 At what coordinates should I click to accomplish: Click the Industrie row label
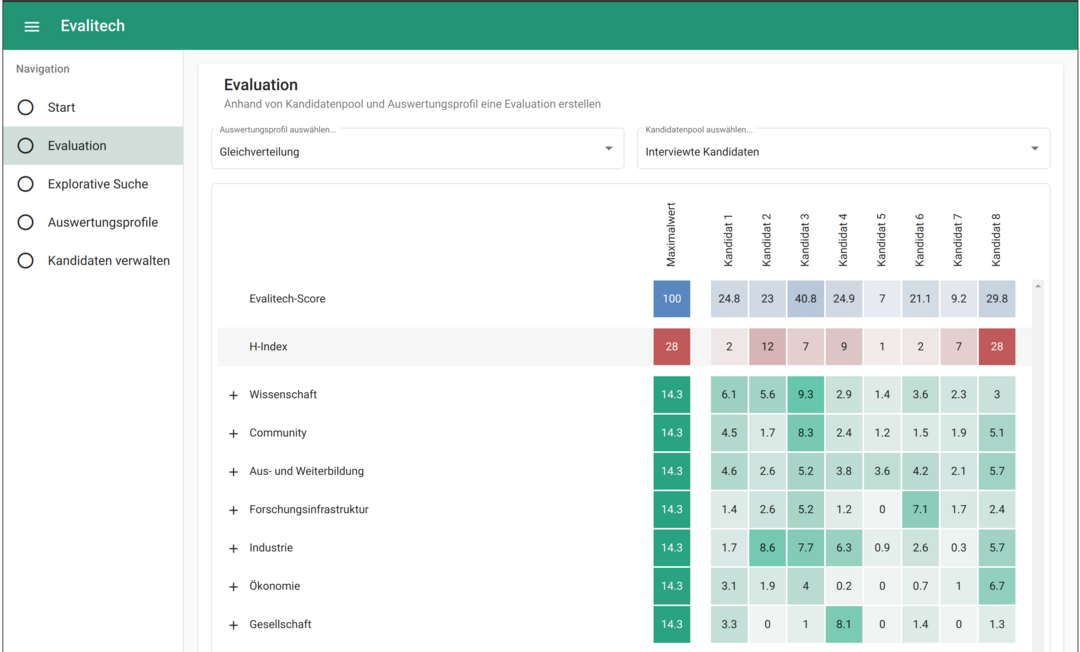click(271, 548)
